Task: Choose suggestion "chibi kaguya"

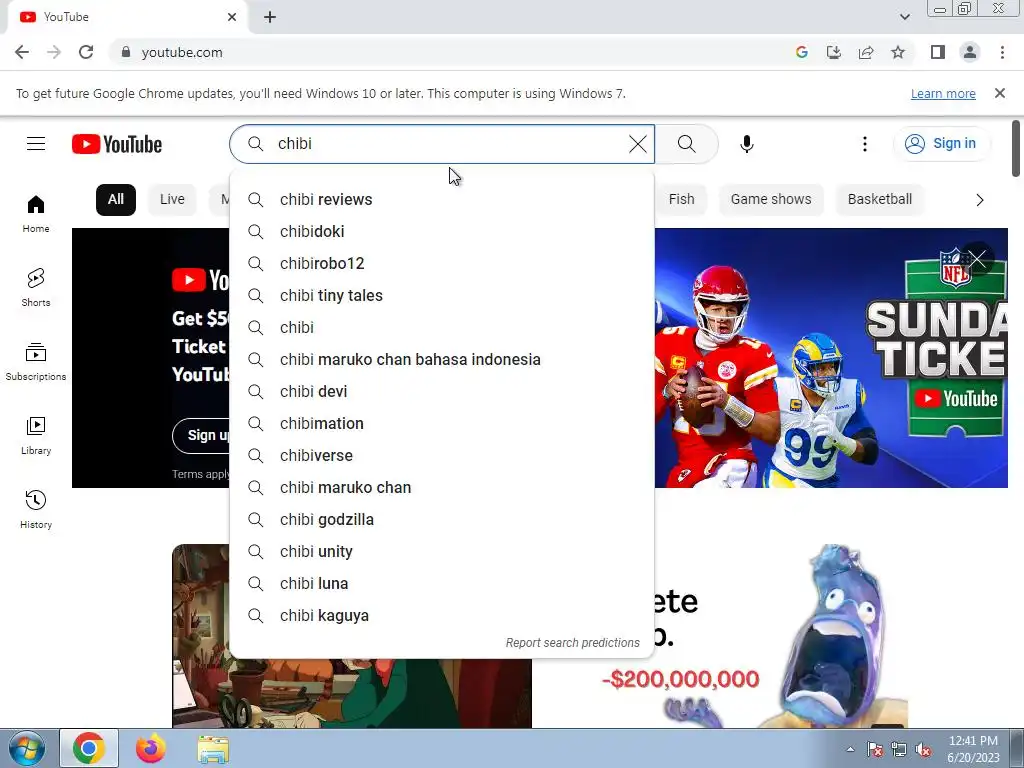Action: [442, 615]
